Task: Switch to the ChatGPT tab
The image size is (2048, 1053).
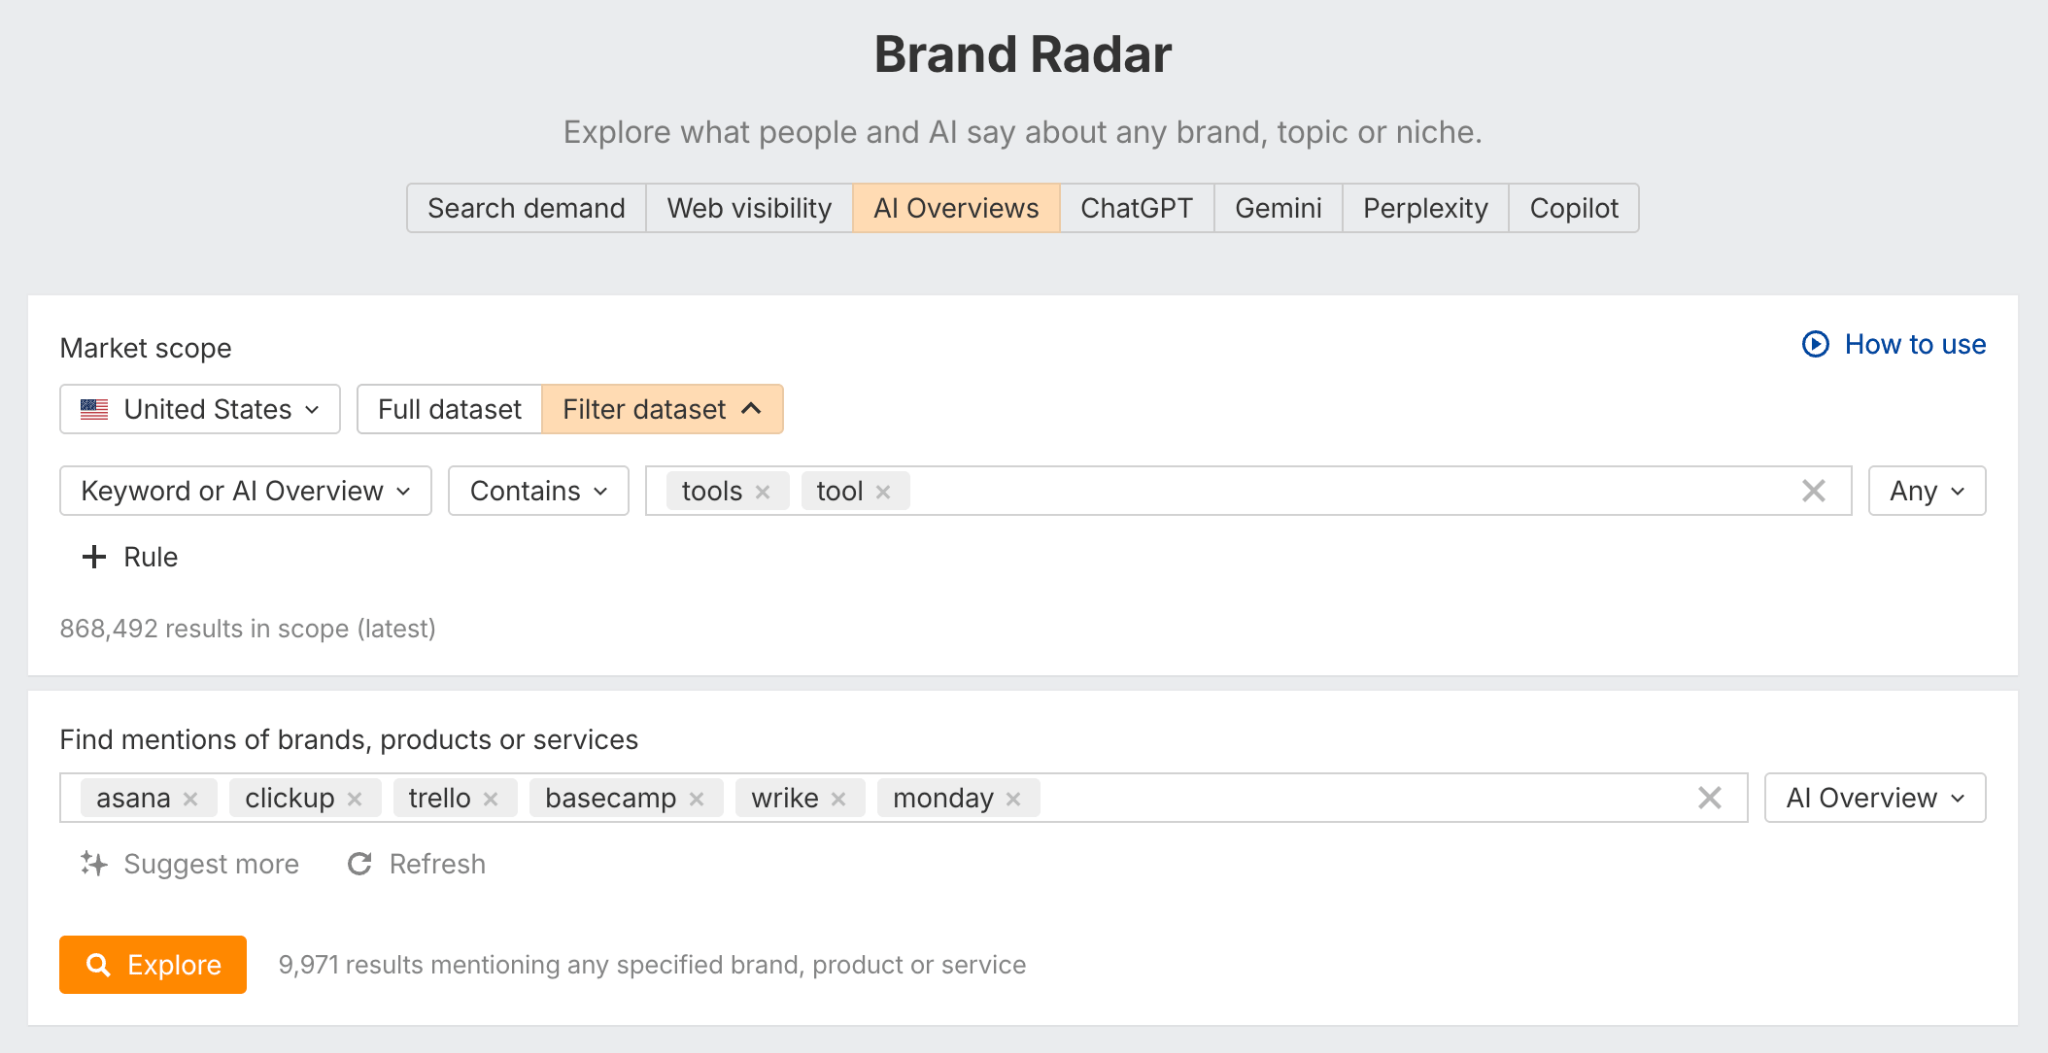Action: (1136, 208)
